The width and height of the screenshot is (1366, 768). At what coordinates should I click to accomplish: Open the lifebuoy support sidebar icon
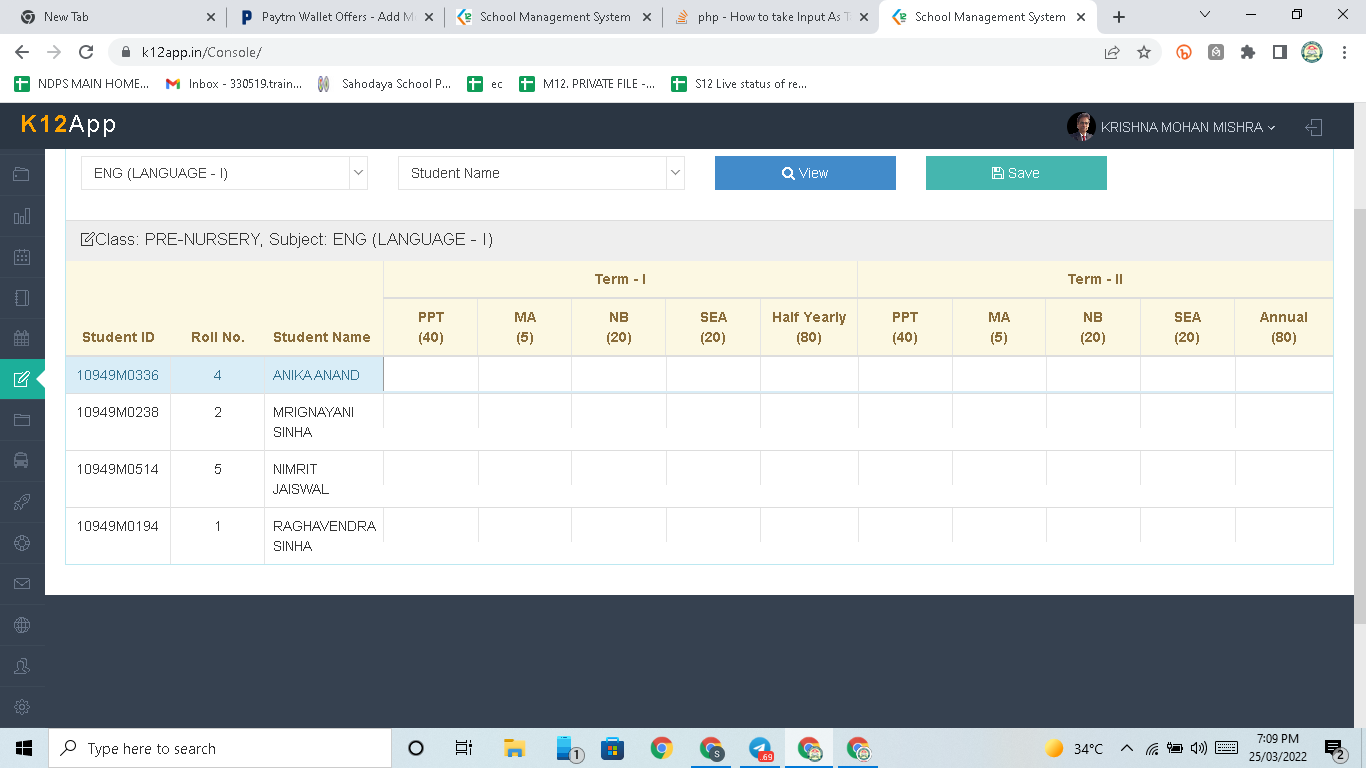22,543
